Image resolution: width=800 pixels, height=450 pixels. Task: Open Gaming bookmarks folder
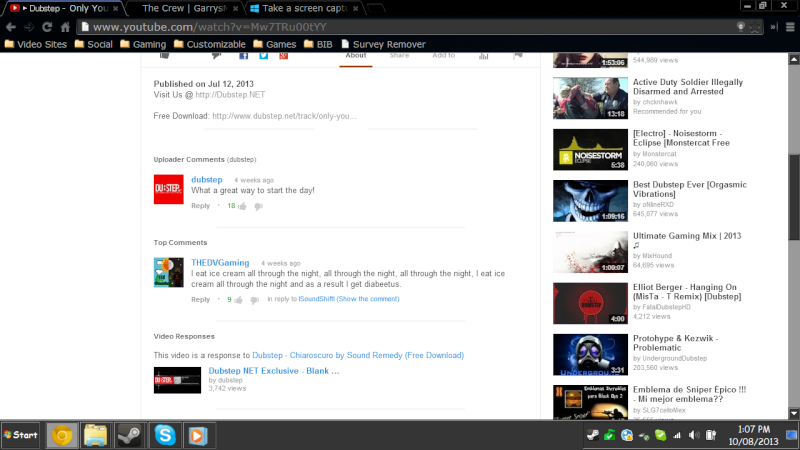143,44
